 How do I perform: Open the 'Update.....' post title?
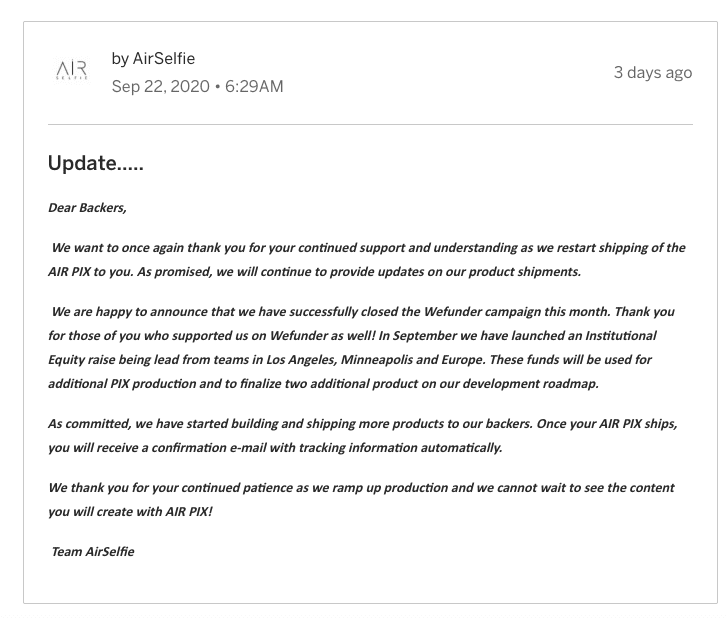(96, 163)
